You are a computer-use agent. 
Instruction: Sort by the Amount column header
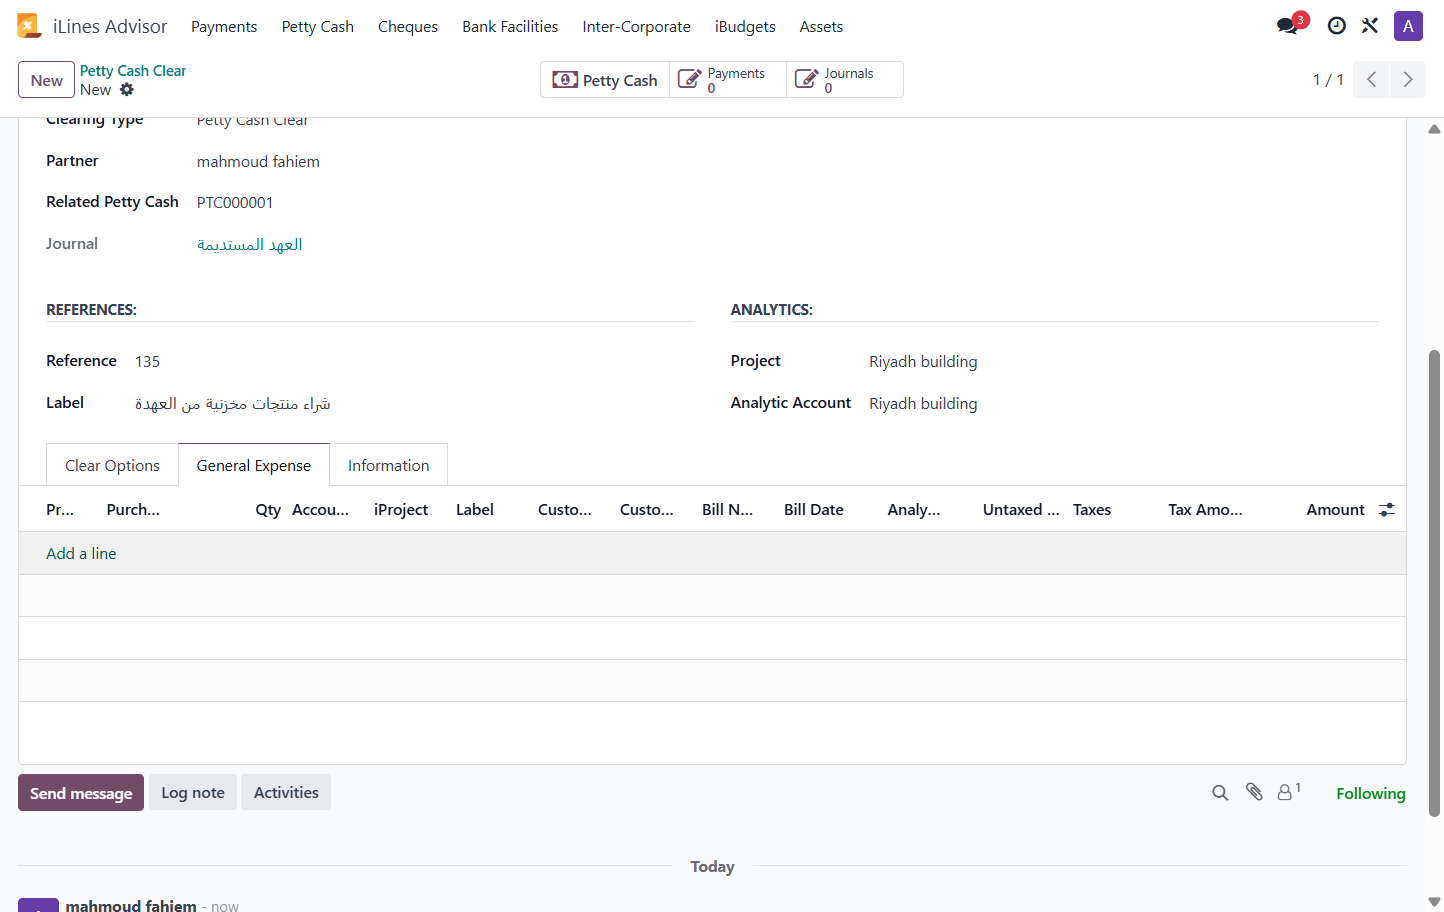click(1335, 510)
